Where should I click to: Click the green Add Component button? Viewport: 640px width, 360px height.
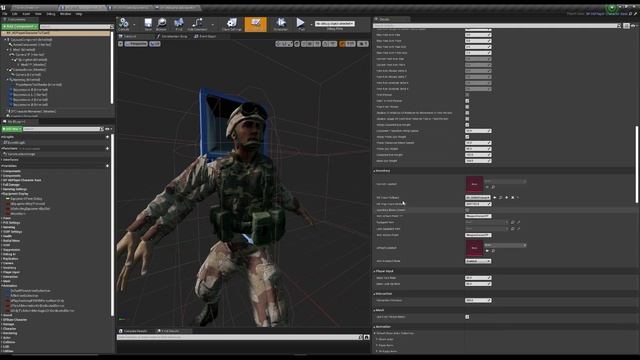[20, 27]
